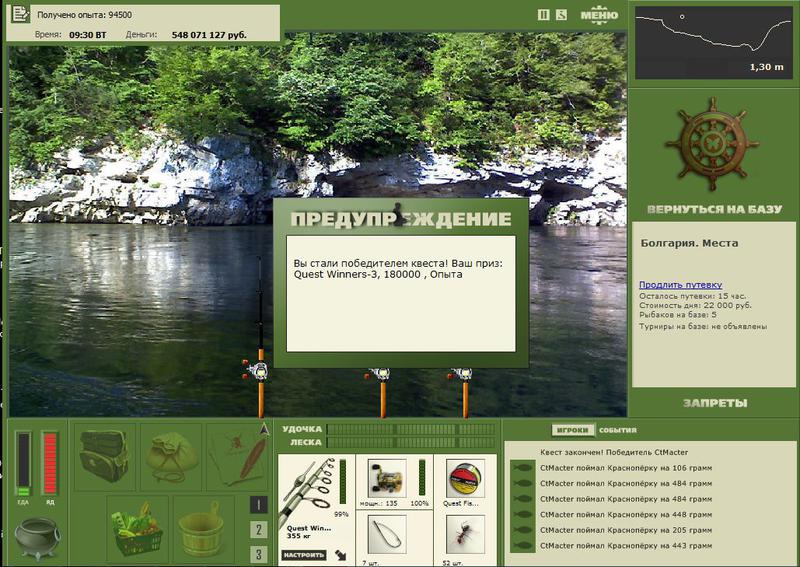Click the fish icon beside the 205 грамм event
Image resolution: width=800 pixels, height=567 pixels.
click(523, 530)
